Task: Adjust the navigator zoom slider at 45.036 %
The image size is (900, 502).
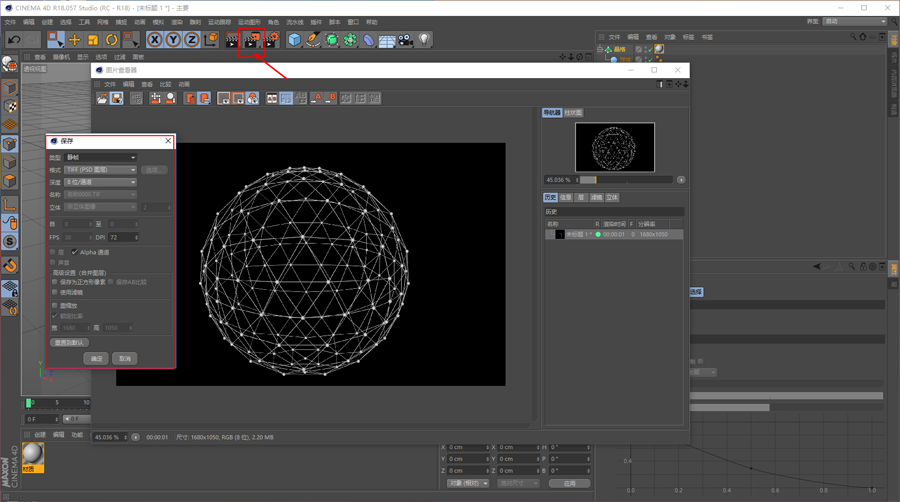Action: (x=626, y=180)
